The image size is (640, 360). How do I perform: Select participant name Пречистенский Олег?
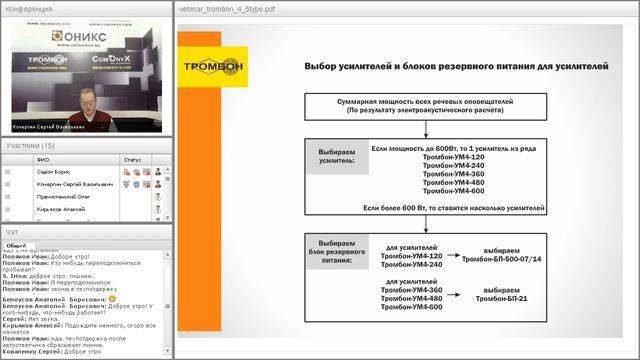point(63,197)
